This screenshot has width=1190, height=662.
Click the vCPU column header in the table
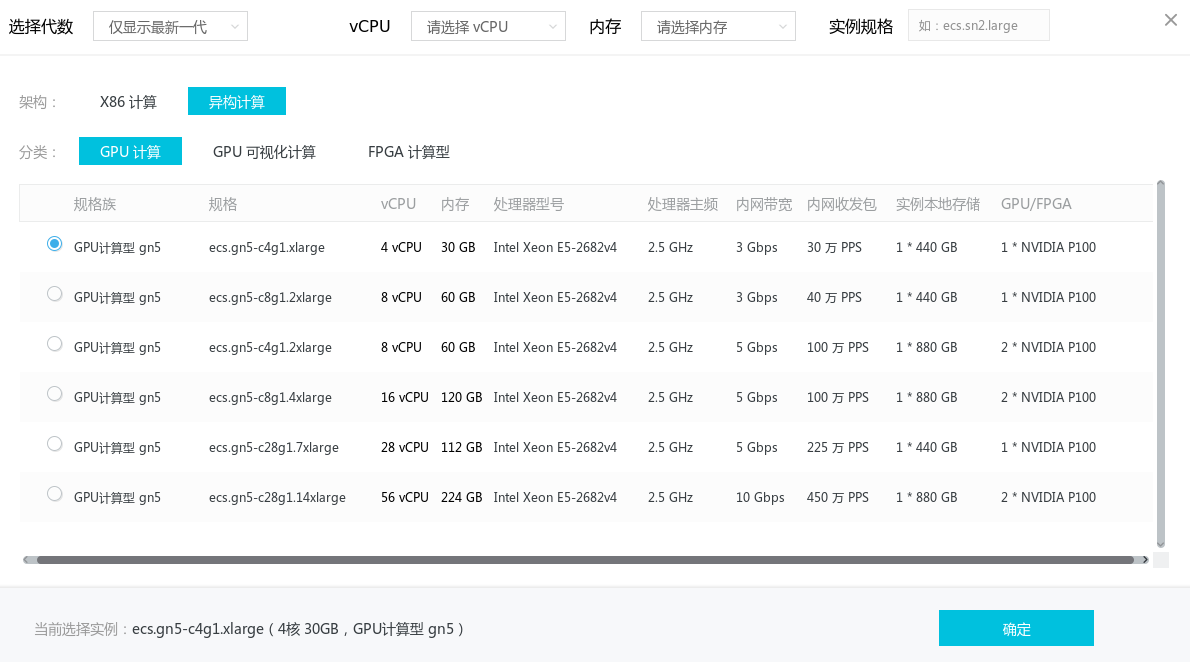(x=398, y=204)
